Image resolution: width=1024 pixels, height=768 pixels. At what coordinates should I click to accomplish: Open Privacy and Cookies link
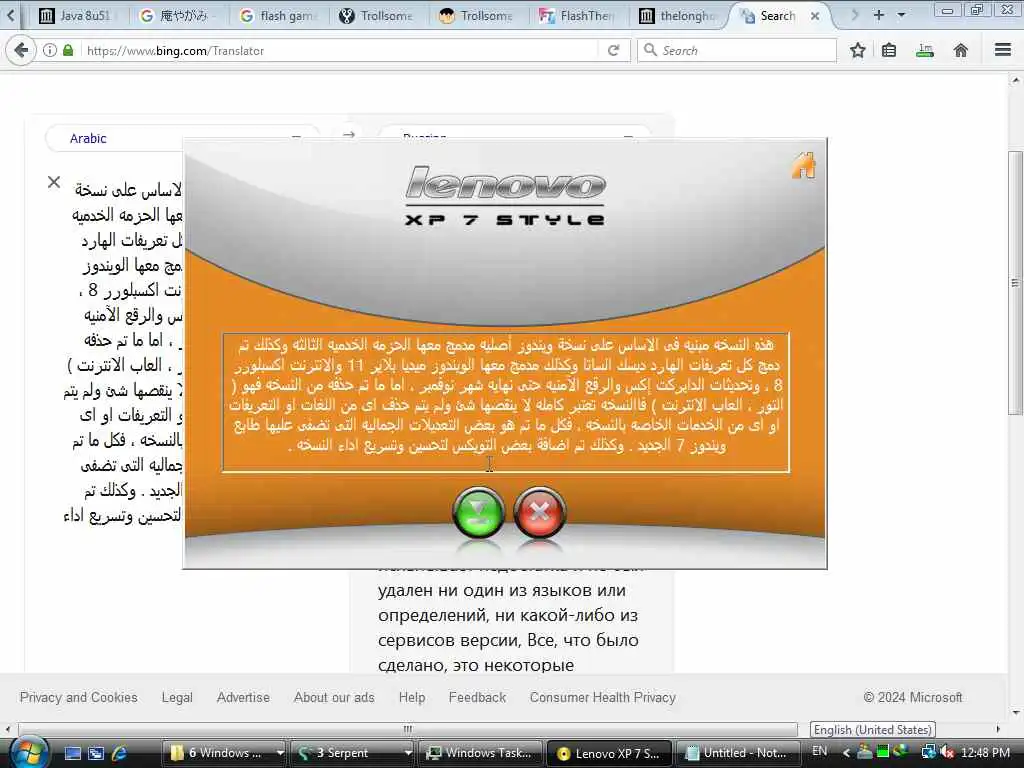pyautogui.click(x=78, y=697)
